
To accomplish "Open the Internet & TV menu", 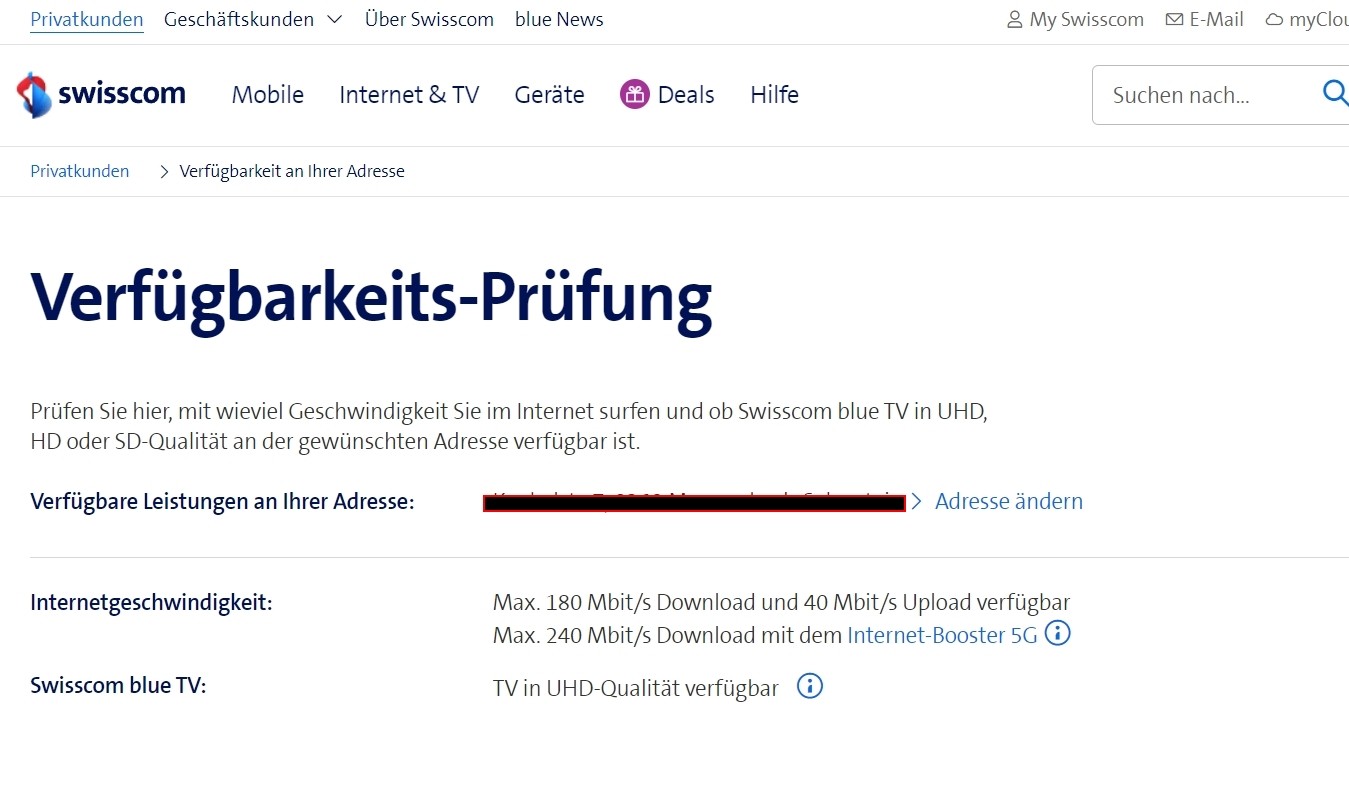I will tap(409, 95).
